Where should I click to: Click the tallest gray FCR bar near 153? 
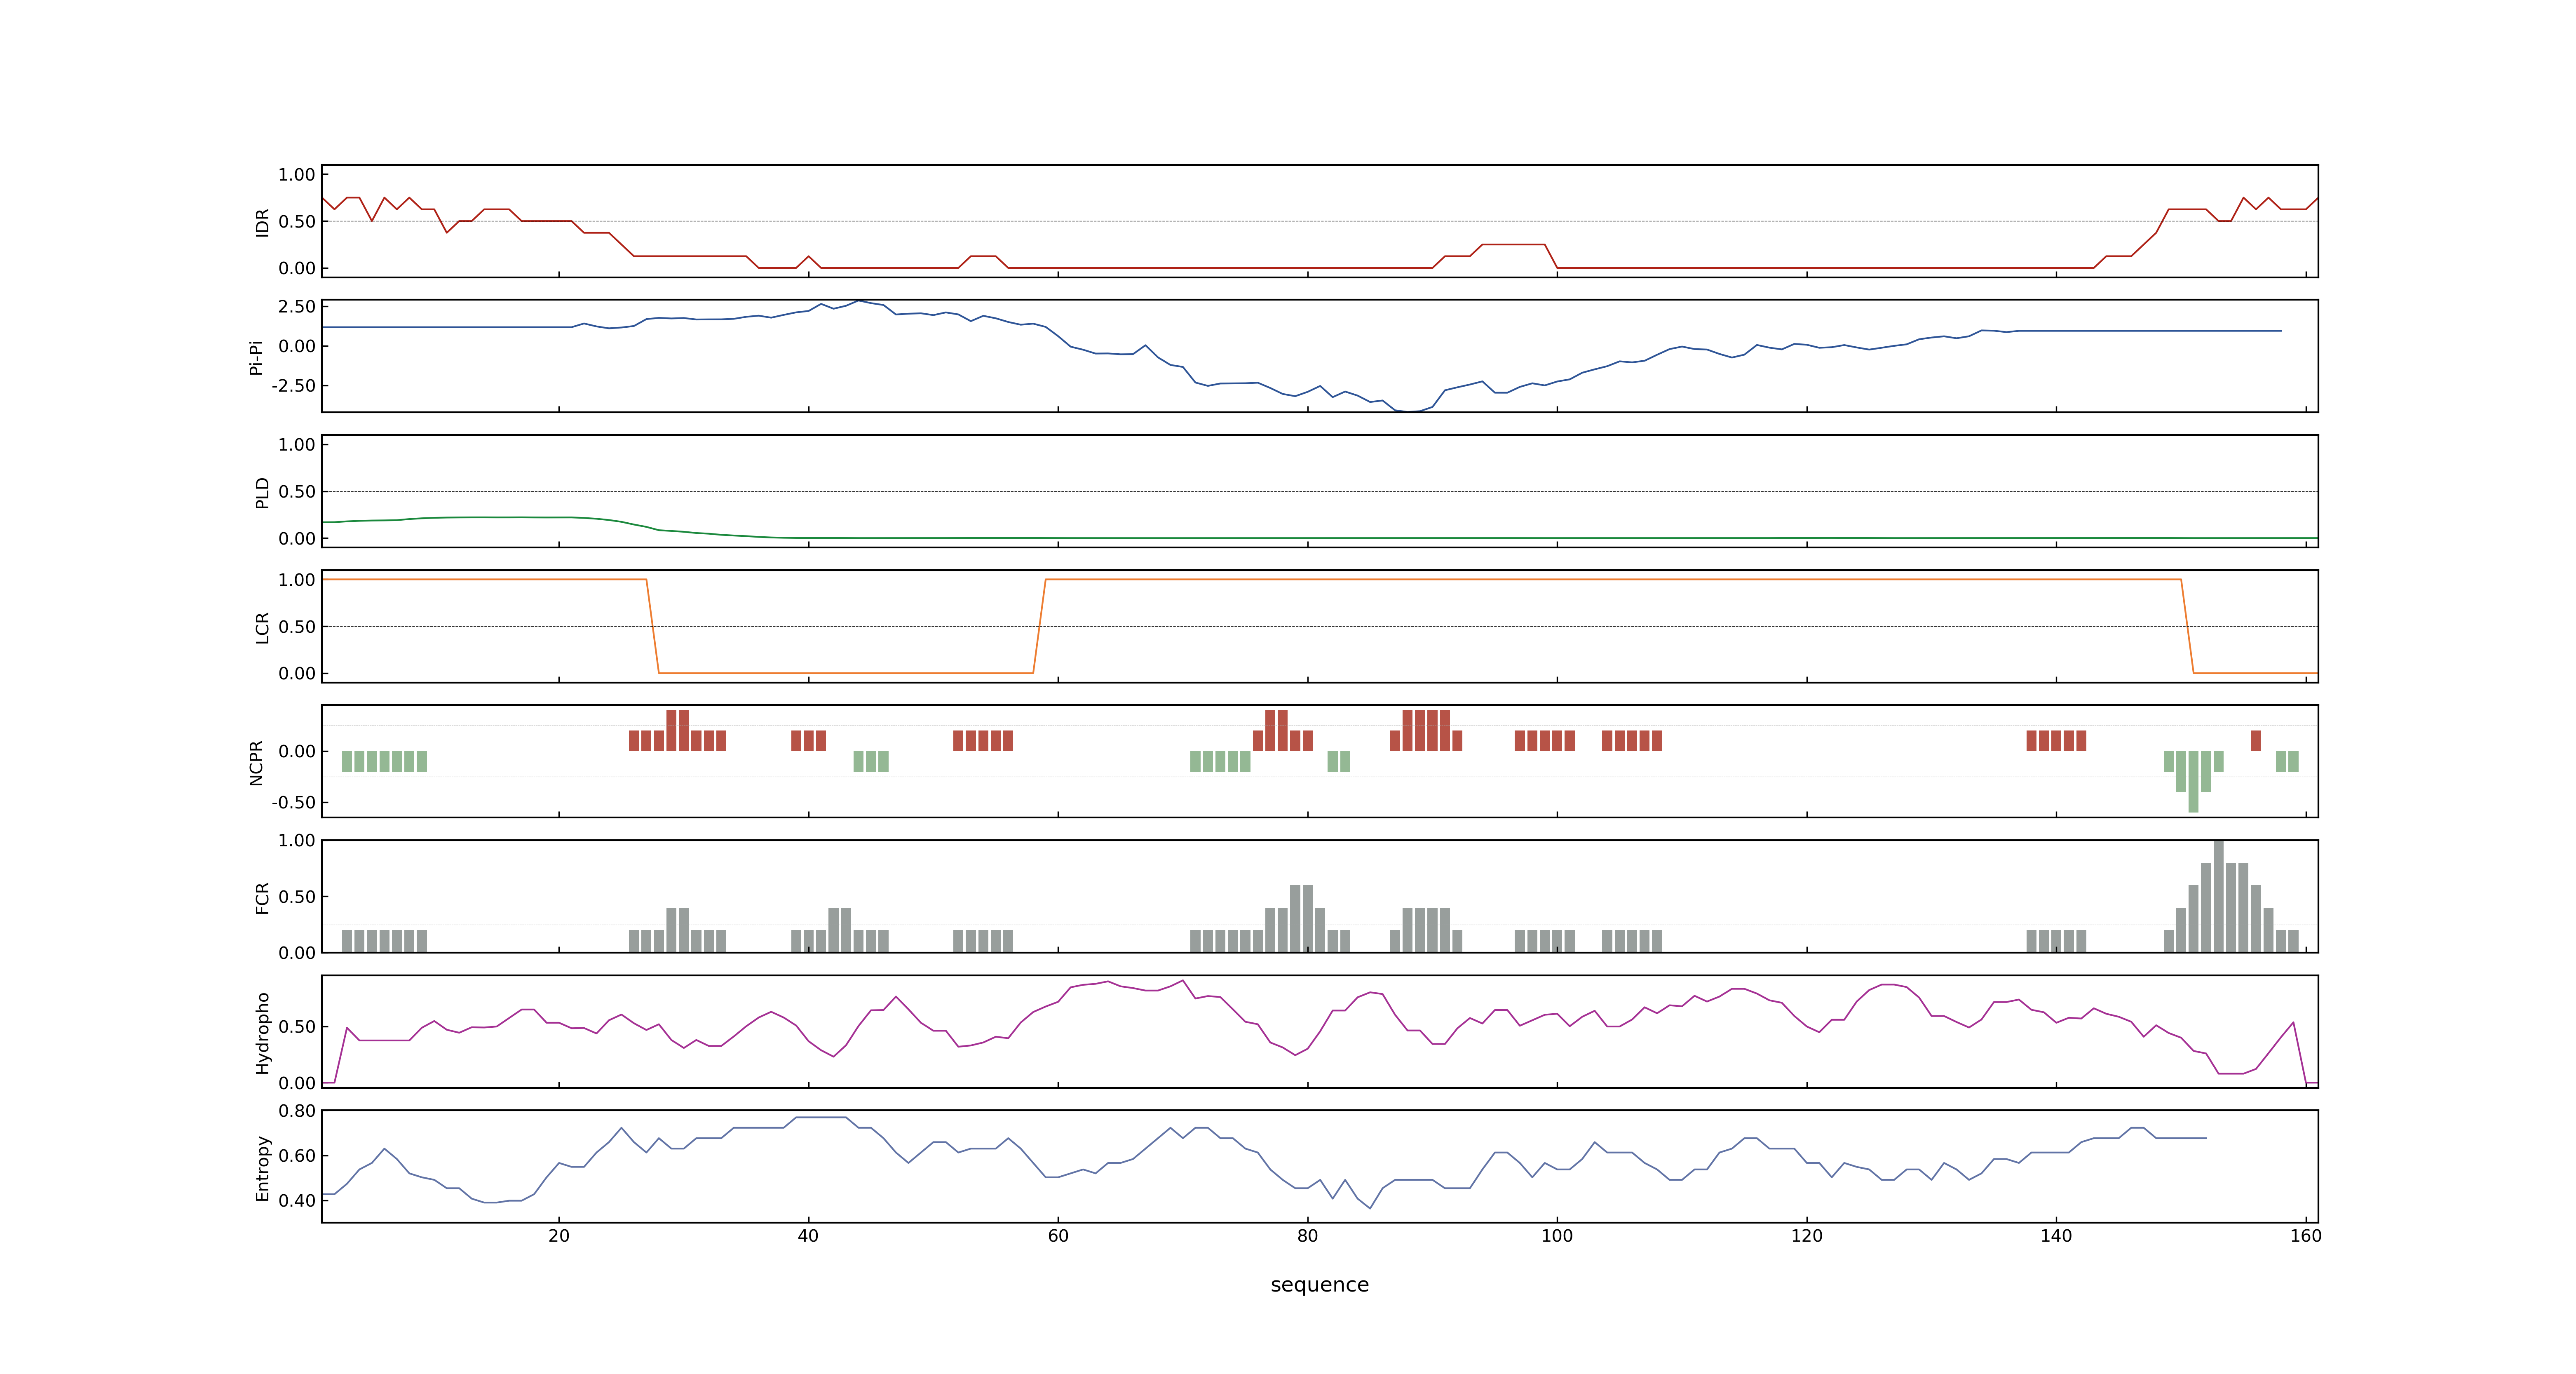(2218, 896)
